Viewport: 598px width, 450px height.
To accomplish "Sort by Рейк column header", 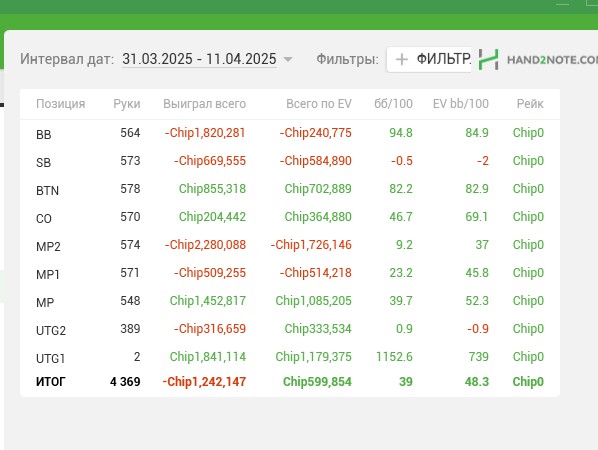I will [x=530, y=104].
